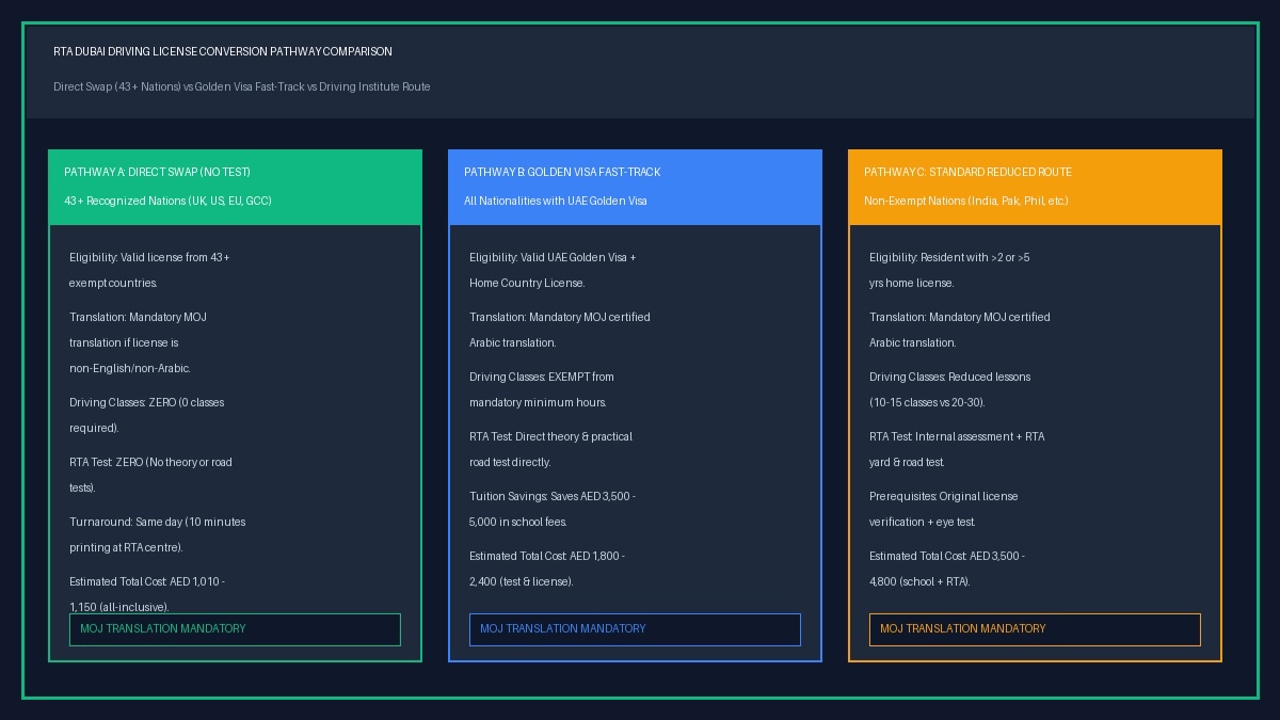Click Pathway C Reduced lessons entry

(950, 390)
